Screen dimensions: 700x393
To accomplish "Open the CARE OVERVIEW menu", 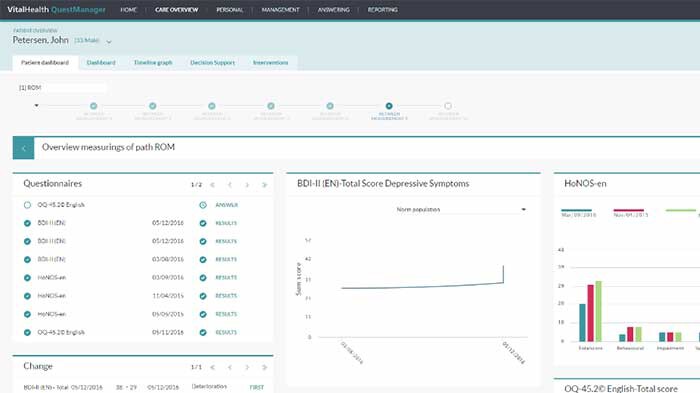I will point(176,9).
